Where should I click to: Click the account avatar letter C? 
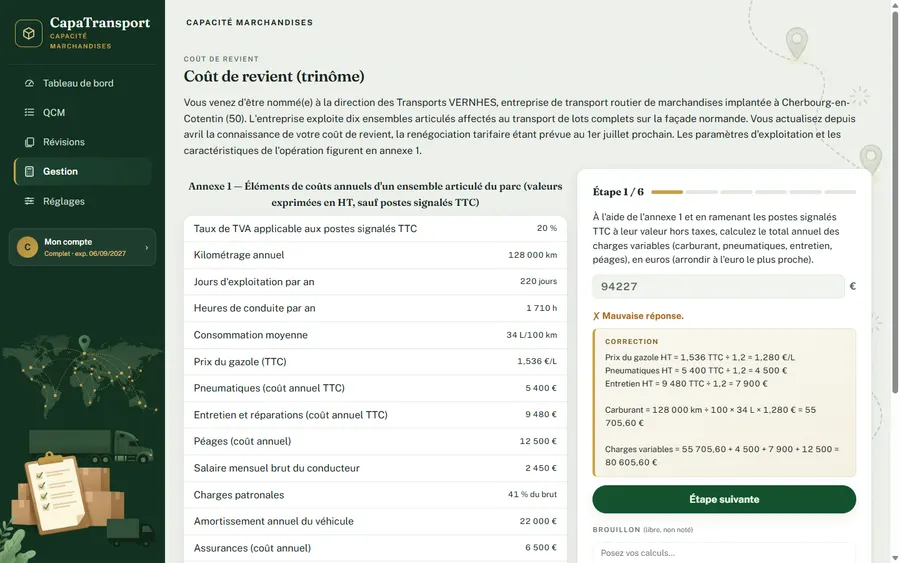pyautogui.click(x=27, y=247)
